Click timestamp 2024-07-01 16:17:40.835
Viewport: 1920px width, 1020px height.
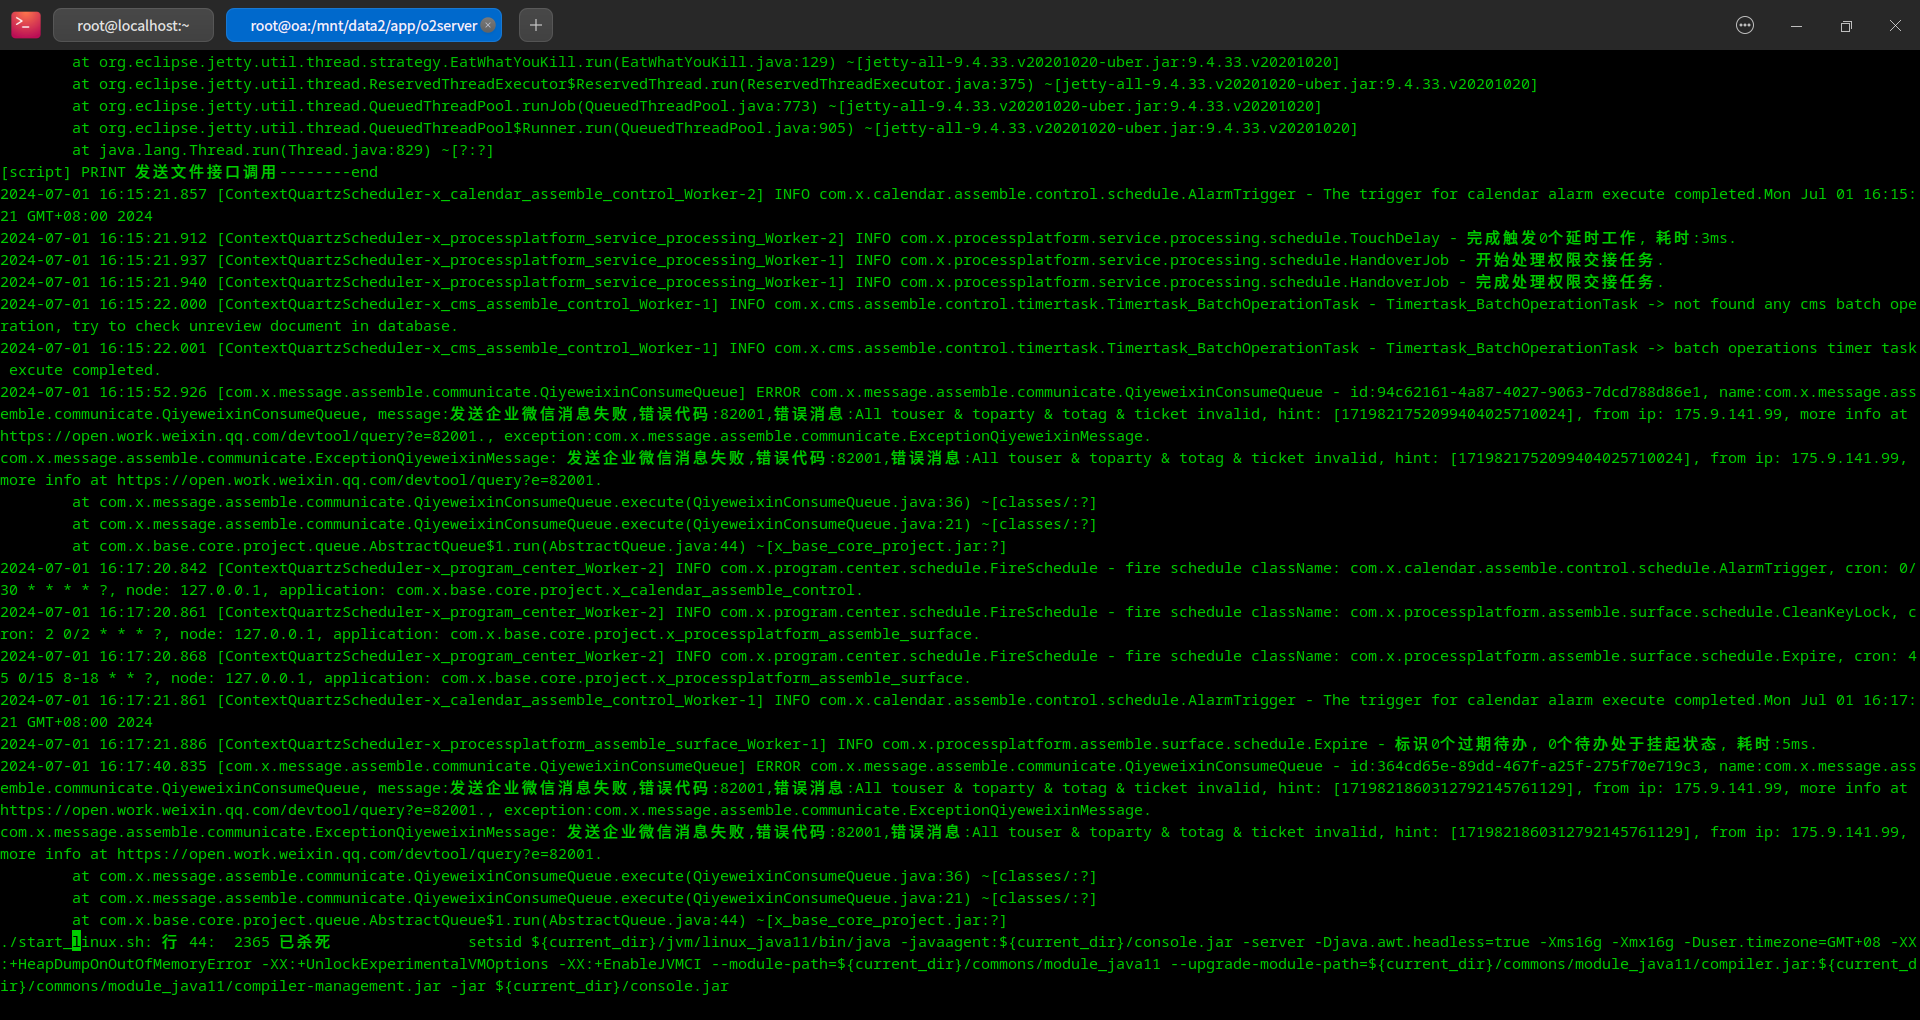pos(104,766)
